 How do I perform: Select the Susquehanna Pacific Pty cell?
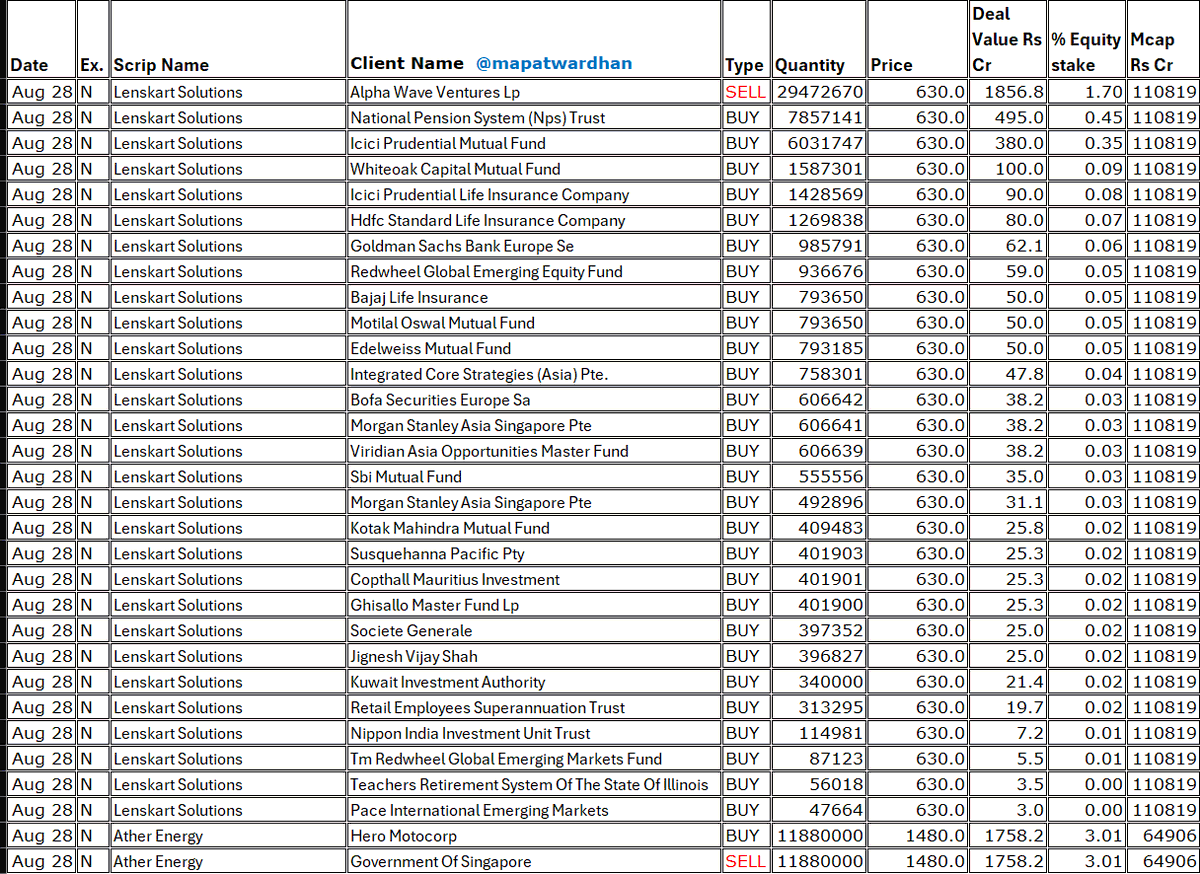click(x=534, y=554)
